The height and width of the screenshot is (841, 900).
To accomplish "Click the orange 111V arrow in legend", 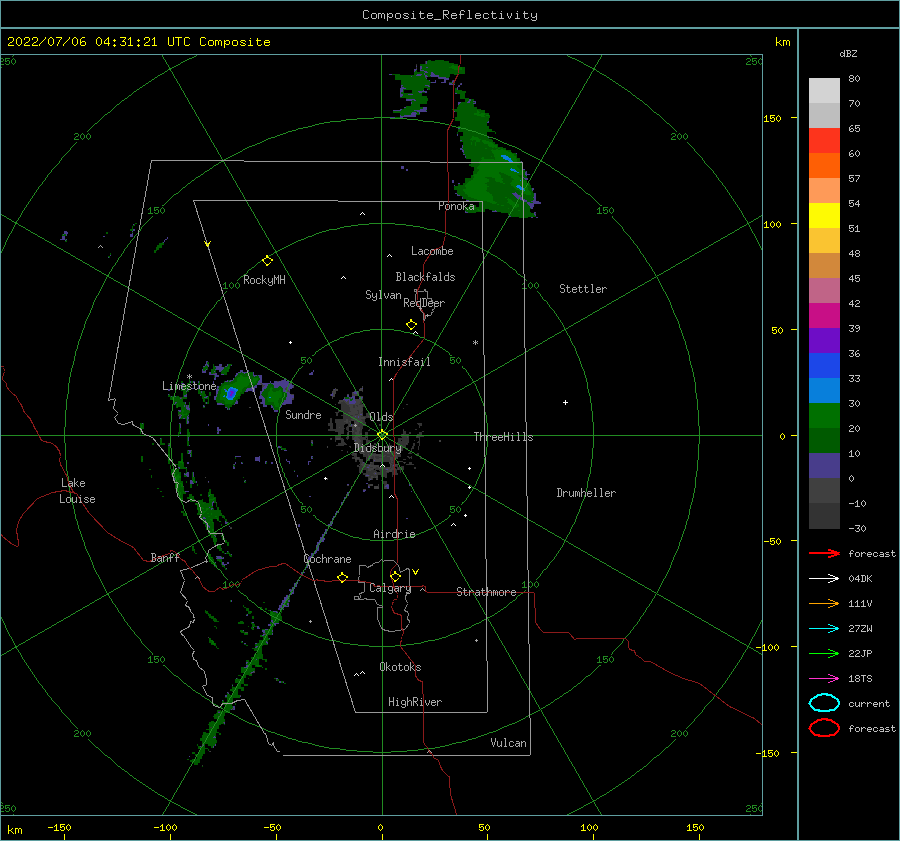I will click(824, 603).
